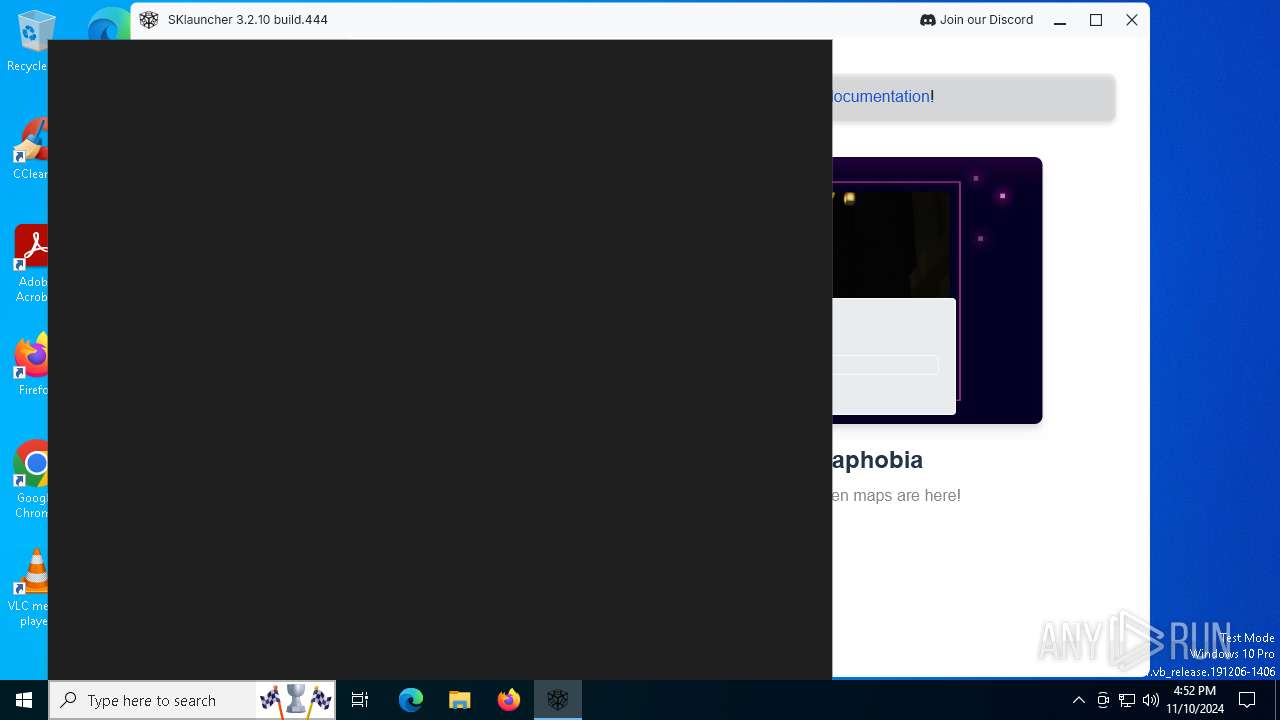Open the volume control tray icon
The width and height of the screenshot is (1280, 720).
1151,700
